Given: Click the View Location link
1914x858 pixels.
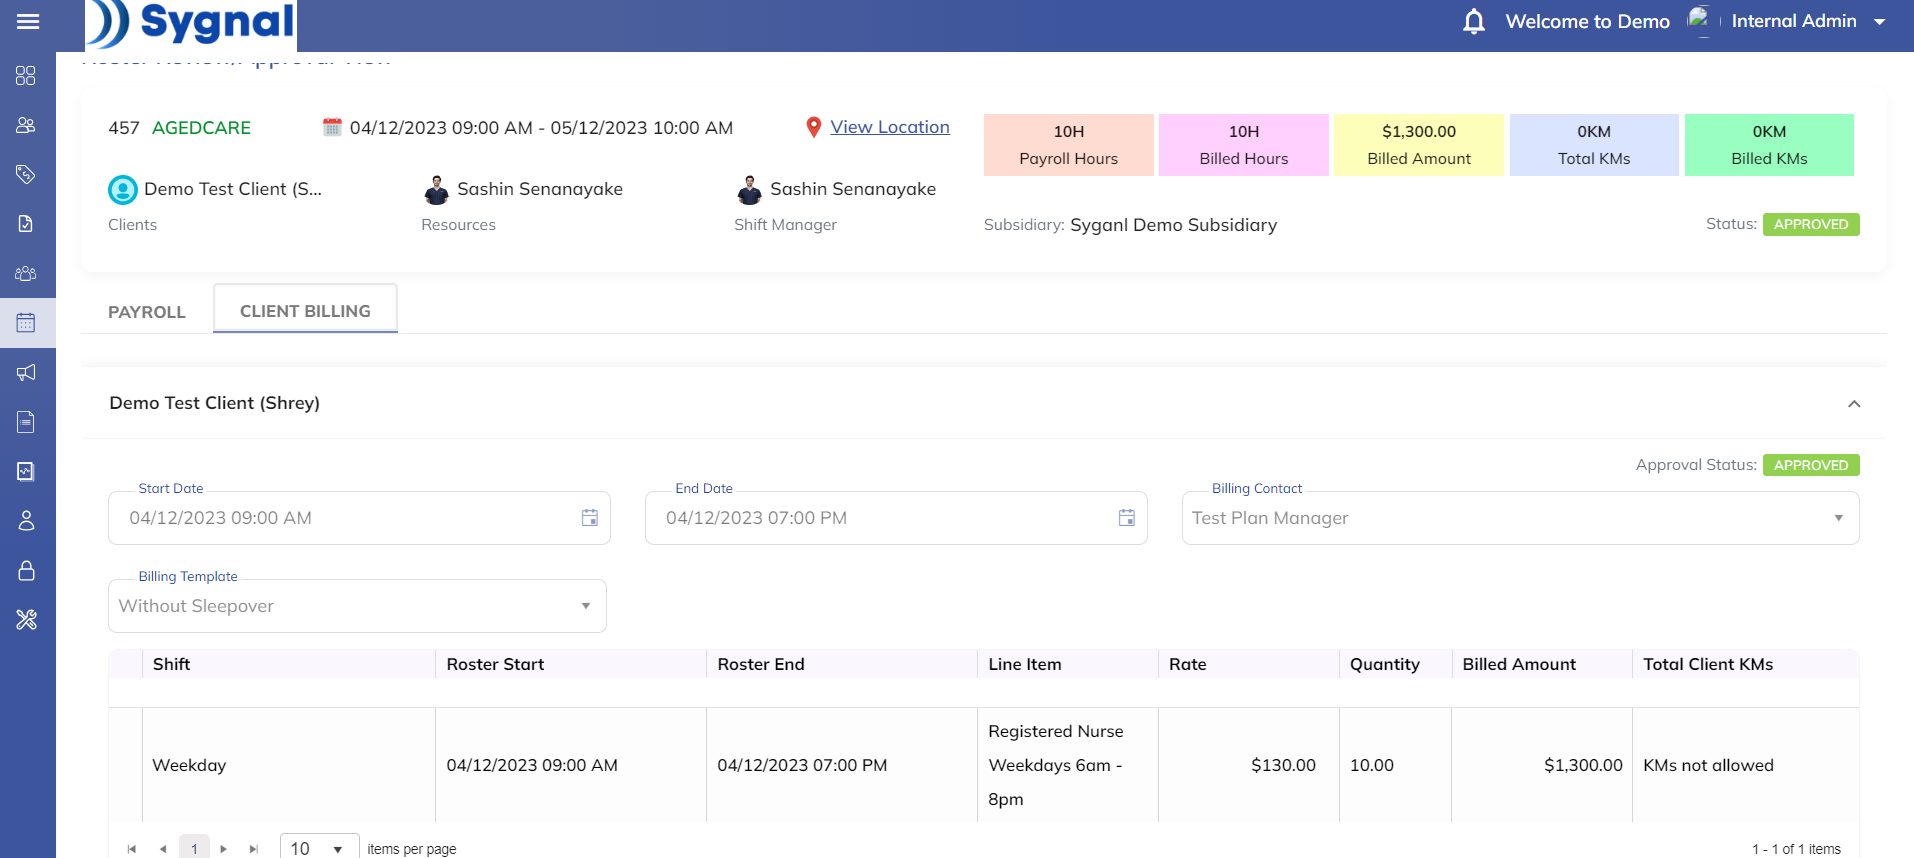Looking at the screenshot, I should tap(889, 127).
